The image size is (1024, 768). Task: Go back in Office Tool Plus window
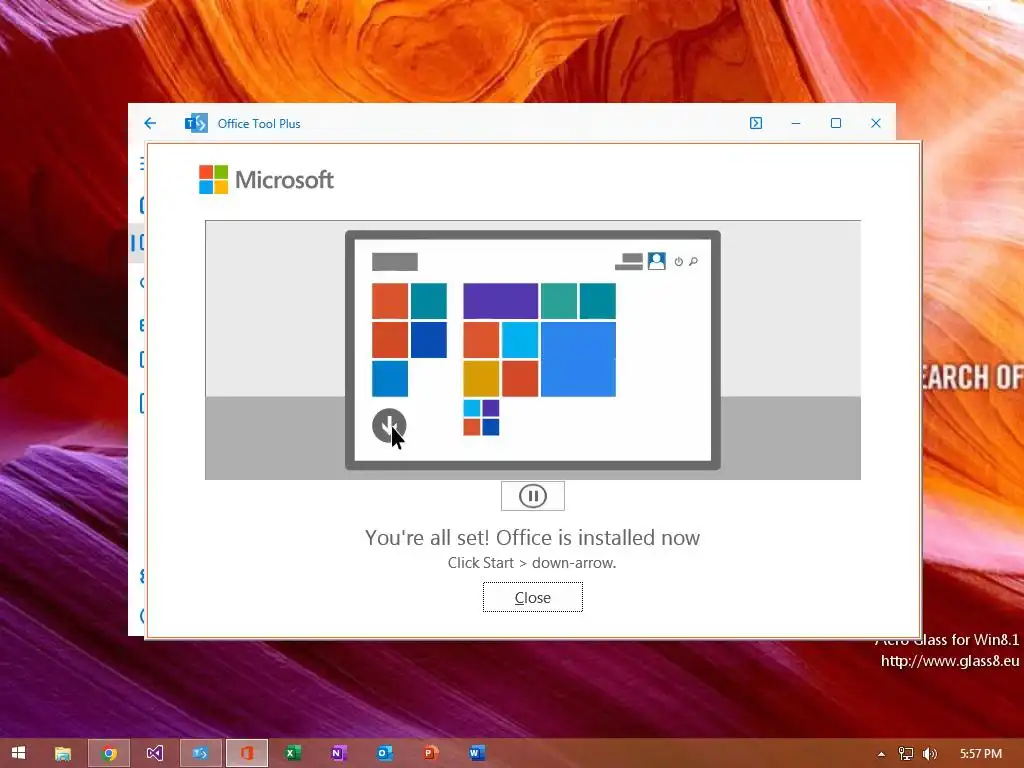tap(150, 123)
